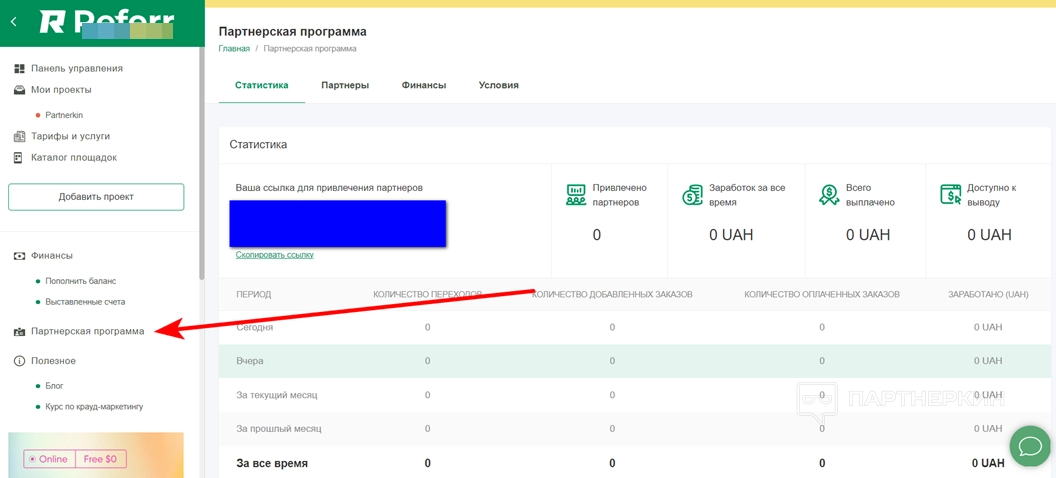The height and width of the screenshot is (478, 1056).
Task: Open Курс по крауд-маркетингу link
Action: coord(94,407)
